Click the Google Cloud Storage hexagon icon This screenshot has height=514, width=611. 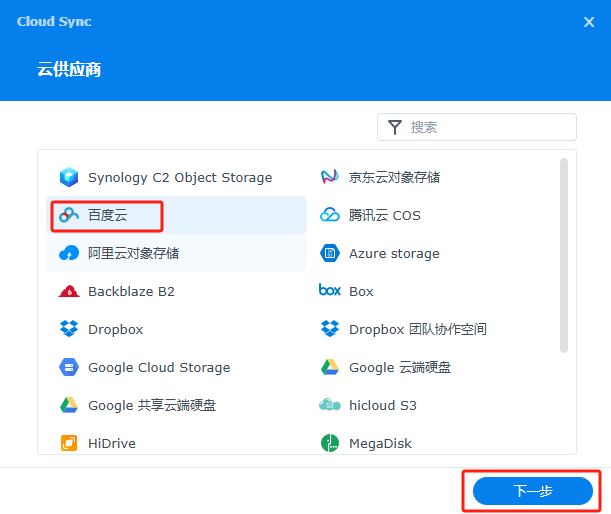click(x=69, y=367)
